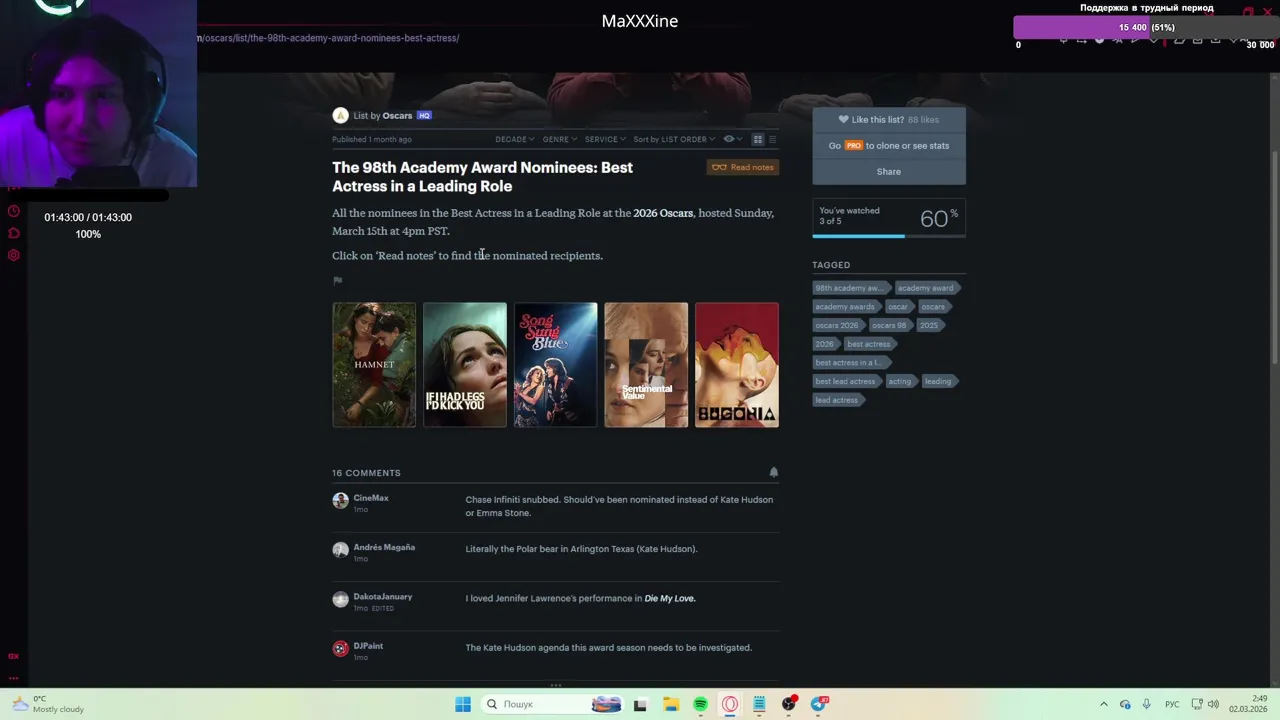
Task: Open the Song Sung Blue poster
Action: [556, 365]
